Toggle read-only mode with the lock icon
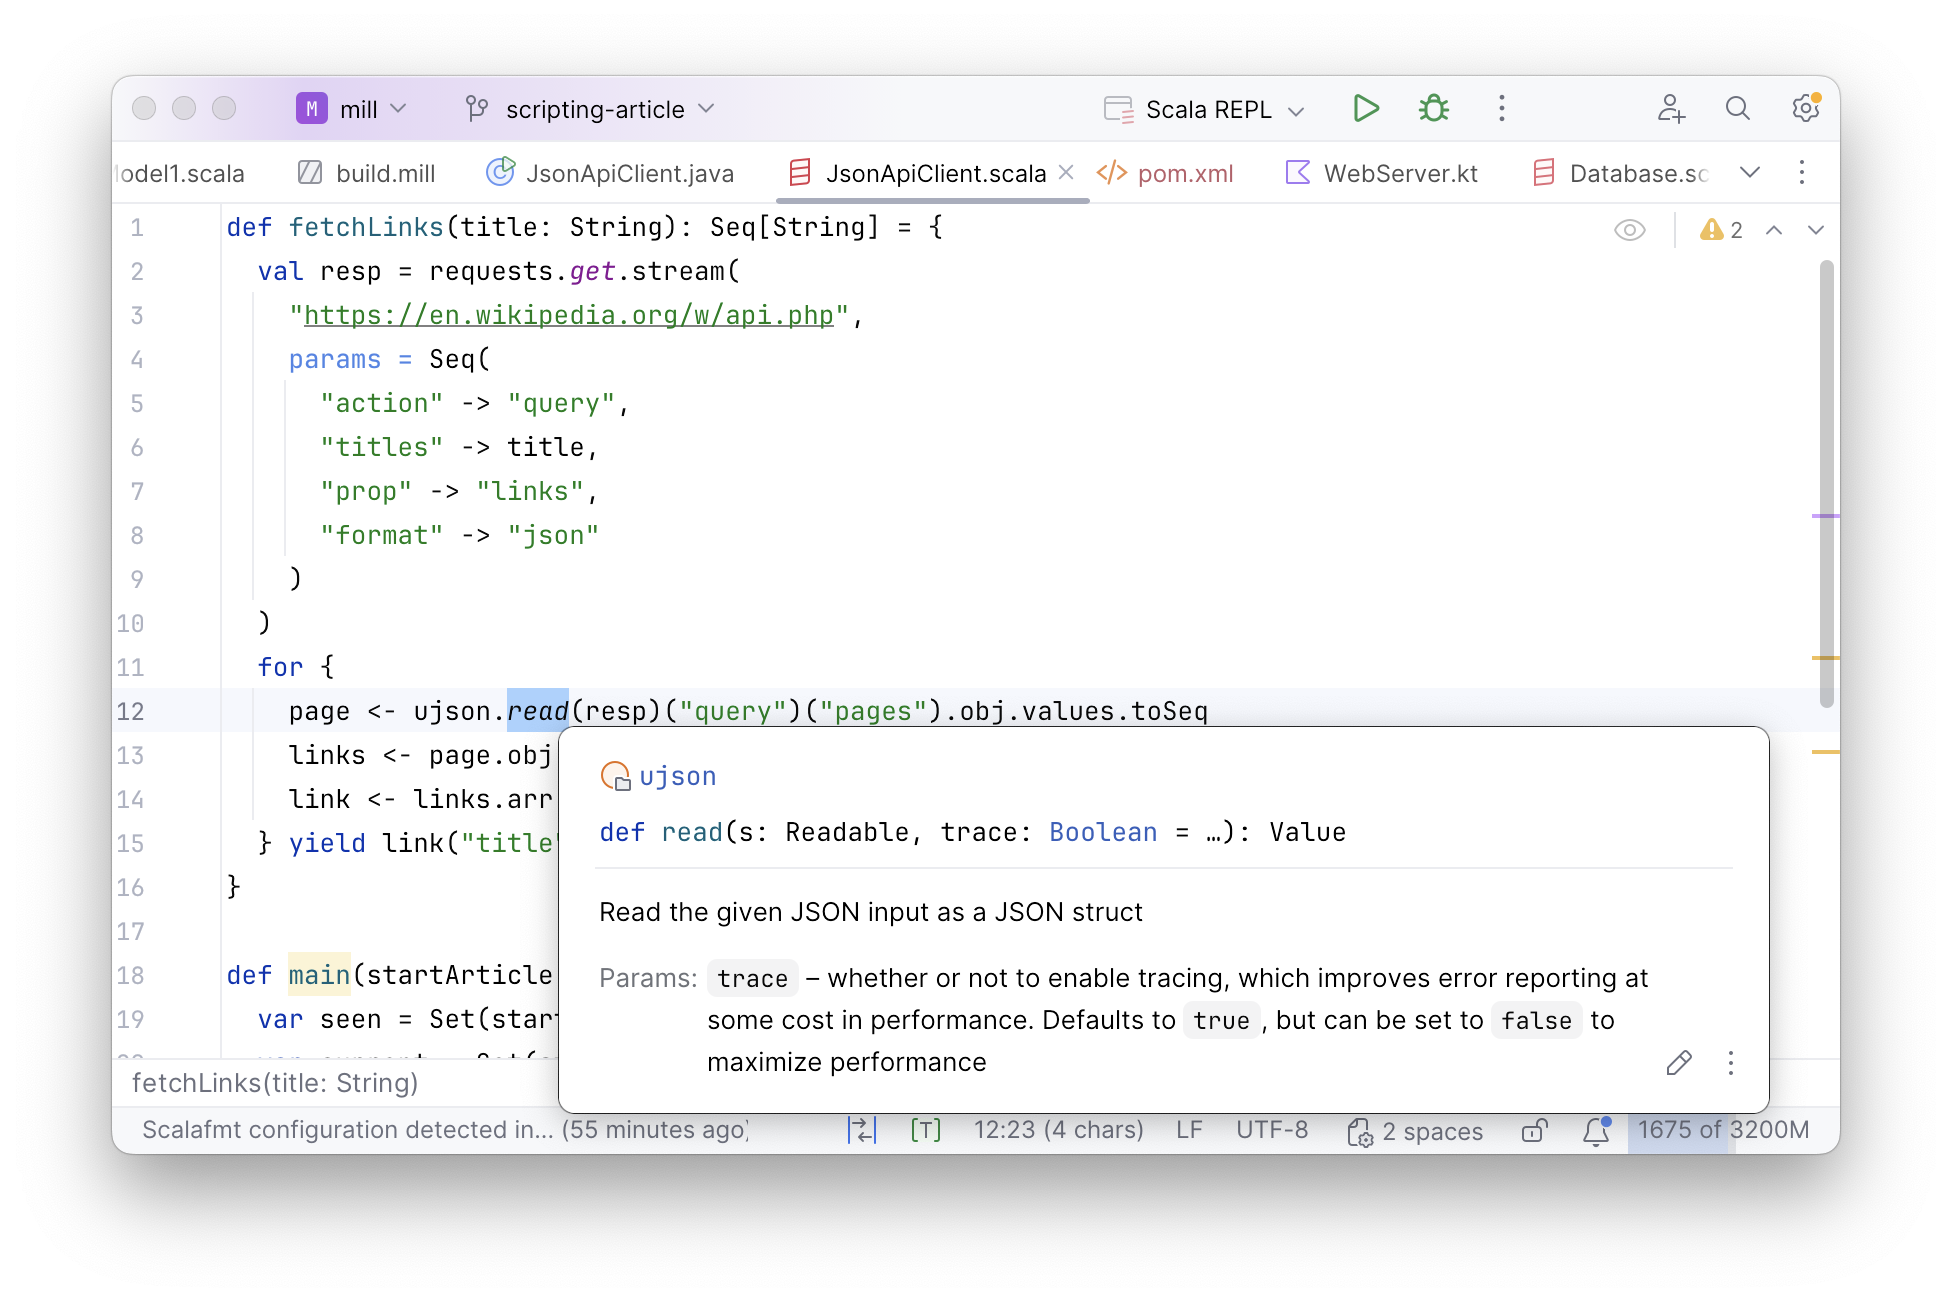 pyautogui.click(x=1535, y=1130)
